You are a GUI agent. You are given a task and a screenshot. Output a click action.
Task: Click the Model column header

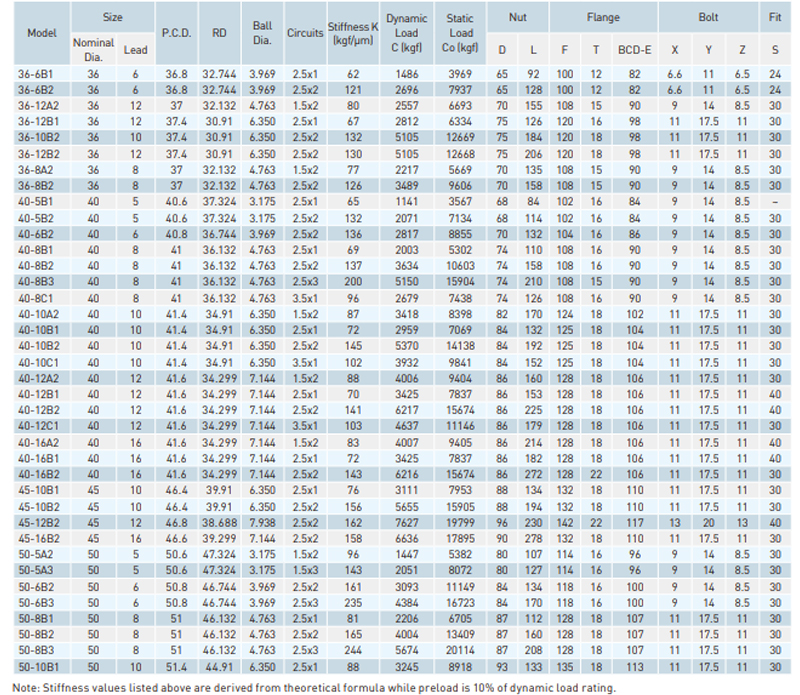pos(40,32)
